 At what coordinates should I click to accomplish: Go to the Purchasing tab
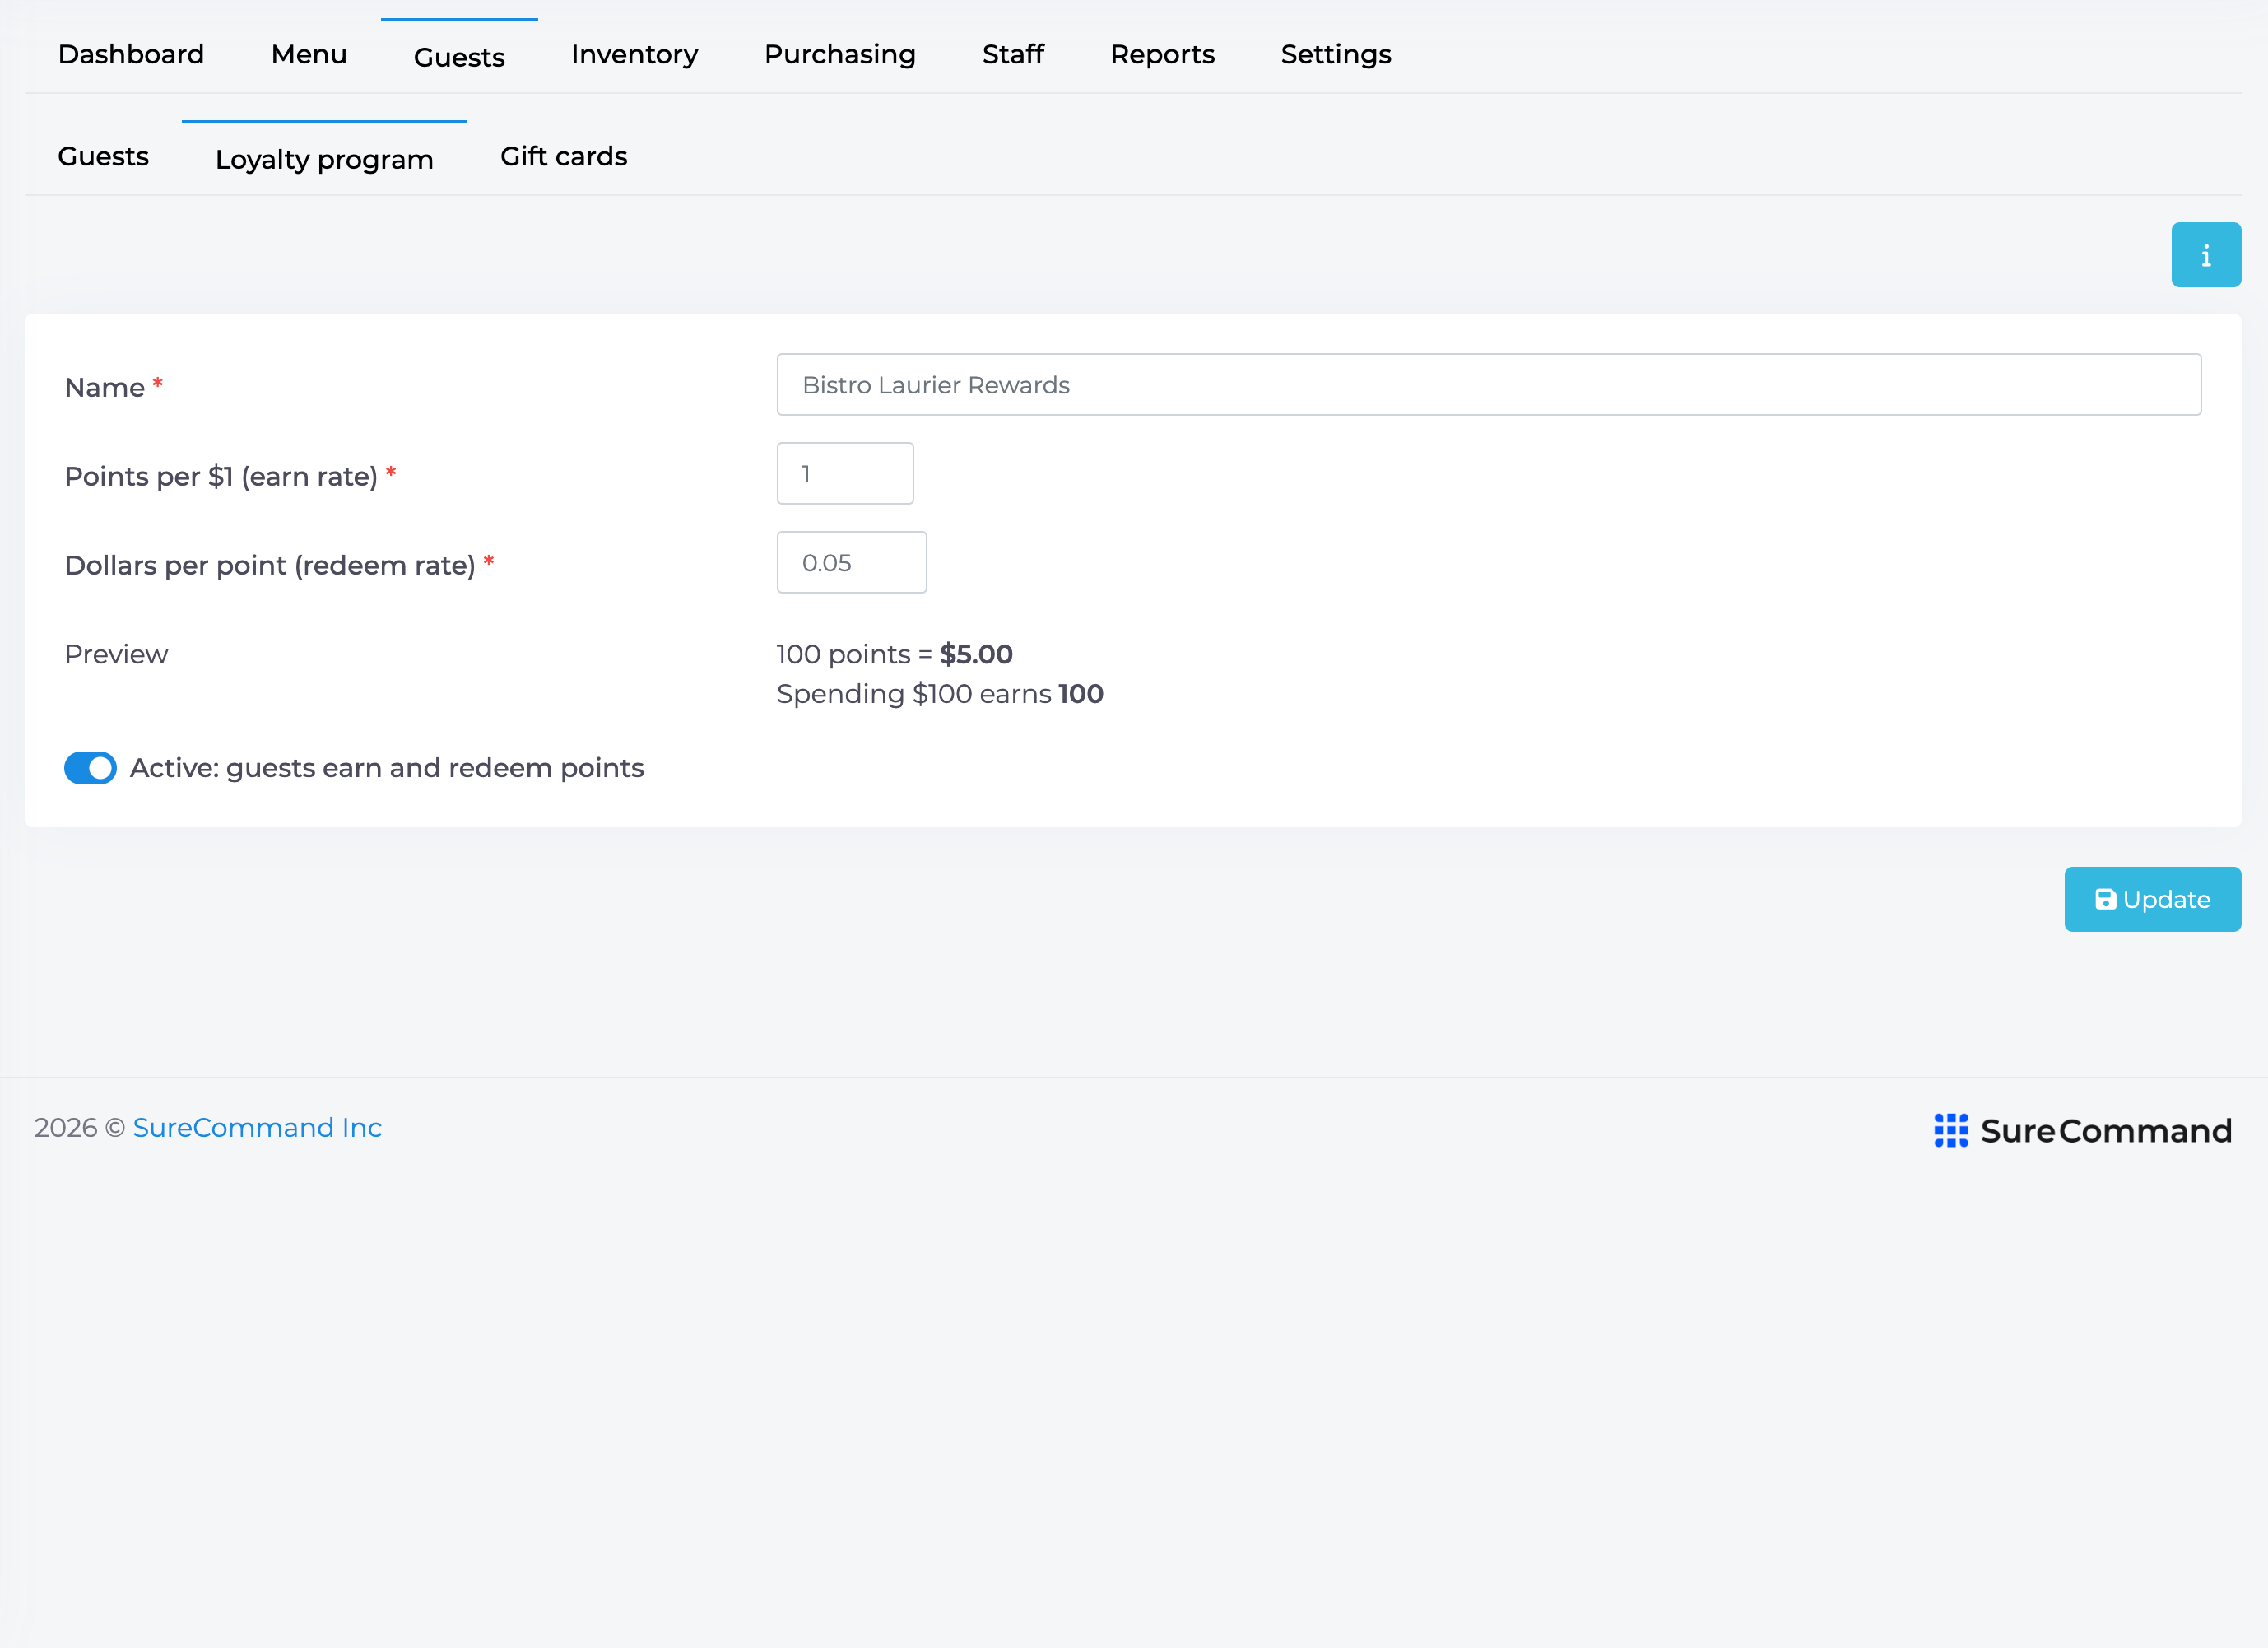click(x=840, y=54)
